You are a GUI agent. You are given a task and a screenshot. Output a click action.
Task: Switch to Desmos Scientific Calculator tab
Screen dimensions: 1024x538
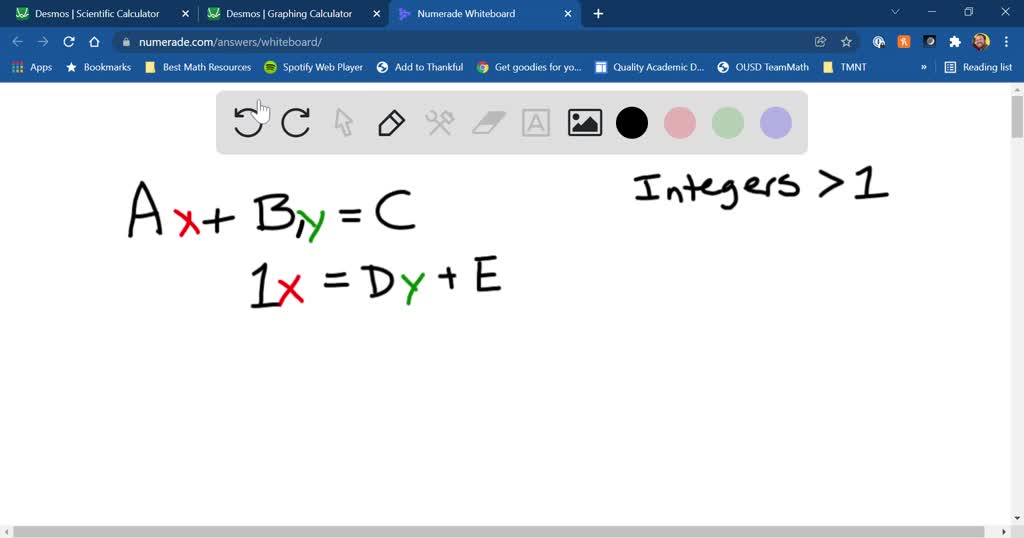(97, 14)
